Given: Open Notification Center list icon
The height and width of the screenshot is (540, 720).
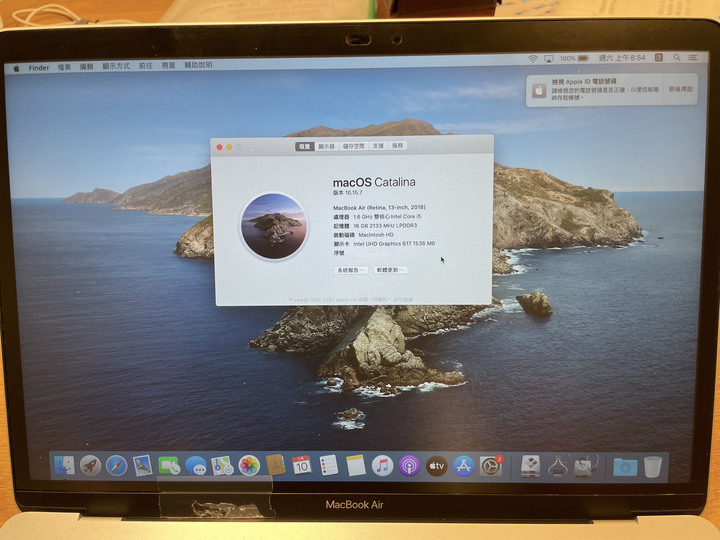Looking at the screenshot, I should (x=692, y=57).
